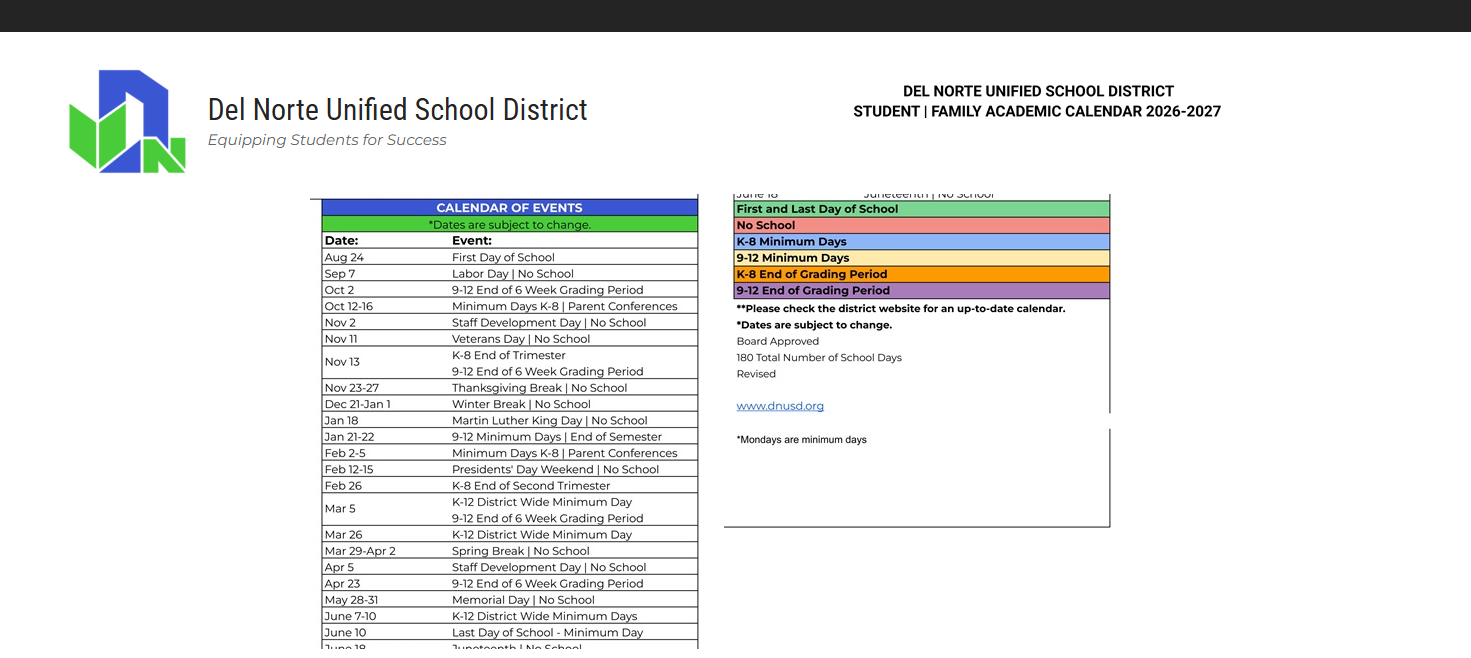Click 'K-8 End of Trimester' event
1471x658 pixels.
click(509, 355)
